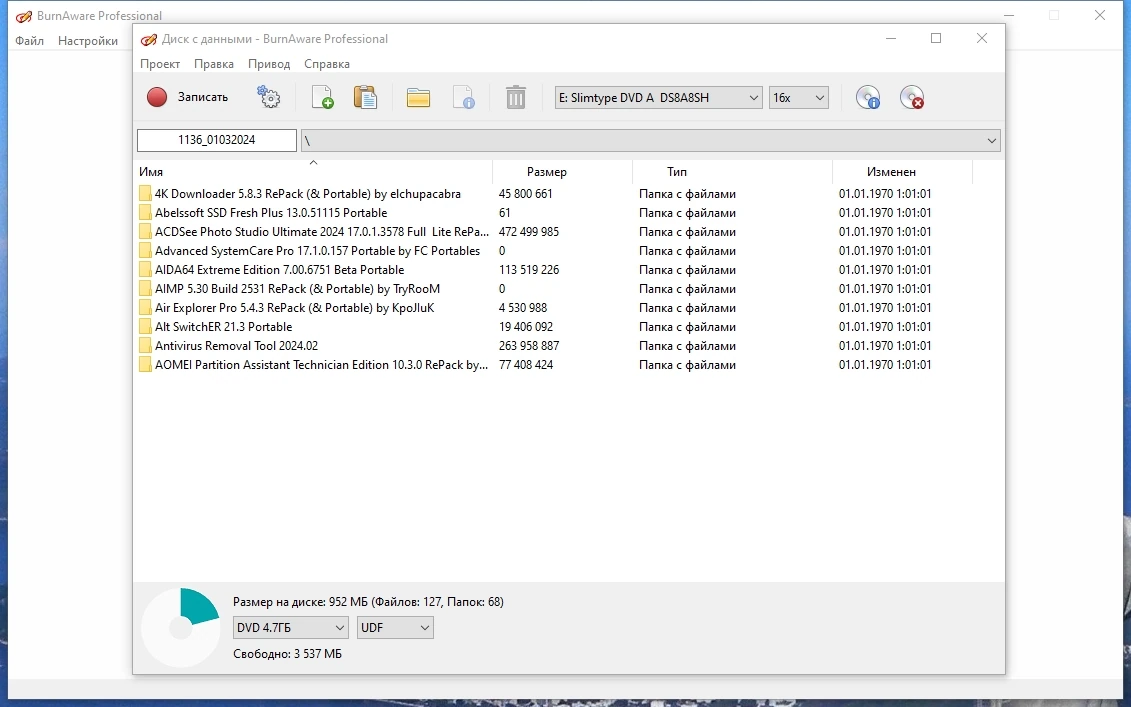Click the add files icon with green plus
1131x707 pixels.
click(x=322, y=97)
